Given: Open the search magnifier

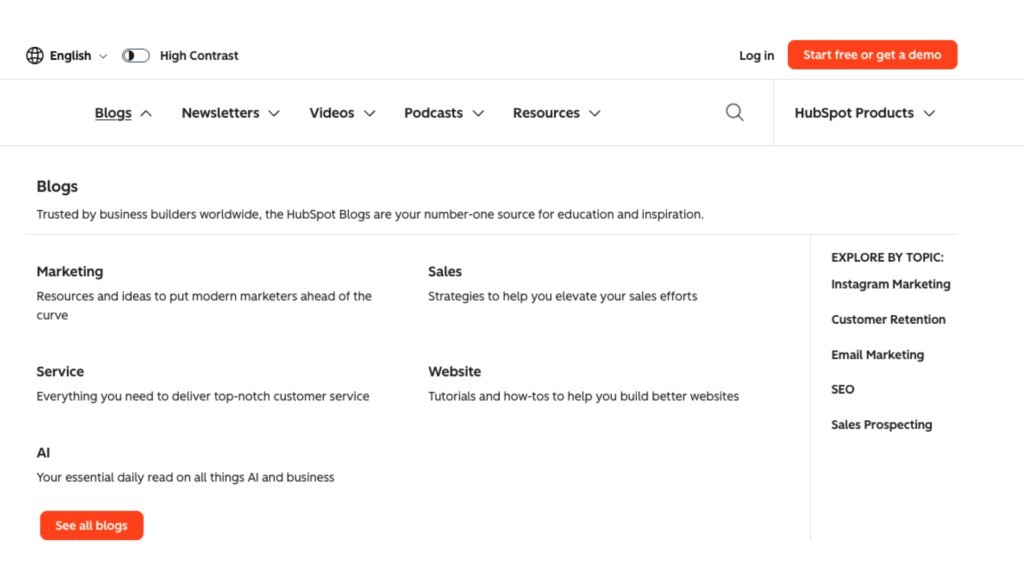Looking at the screenshot, I should click(x=734, y=112).
